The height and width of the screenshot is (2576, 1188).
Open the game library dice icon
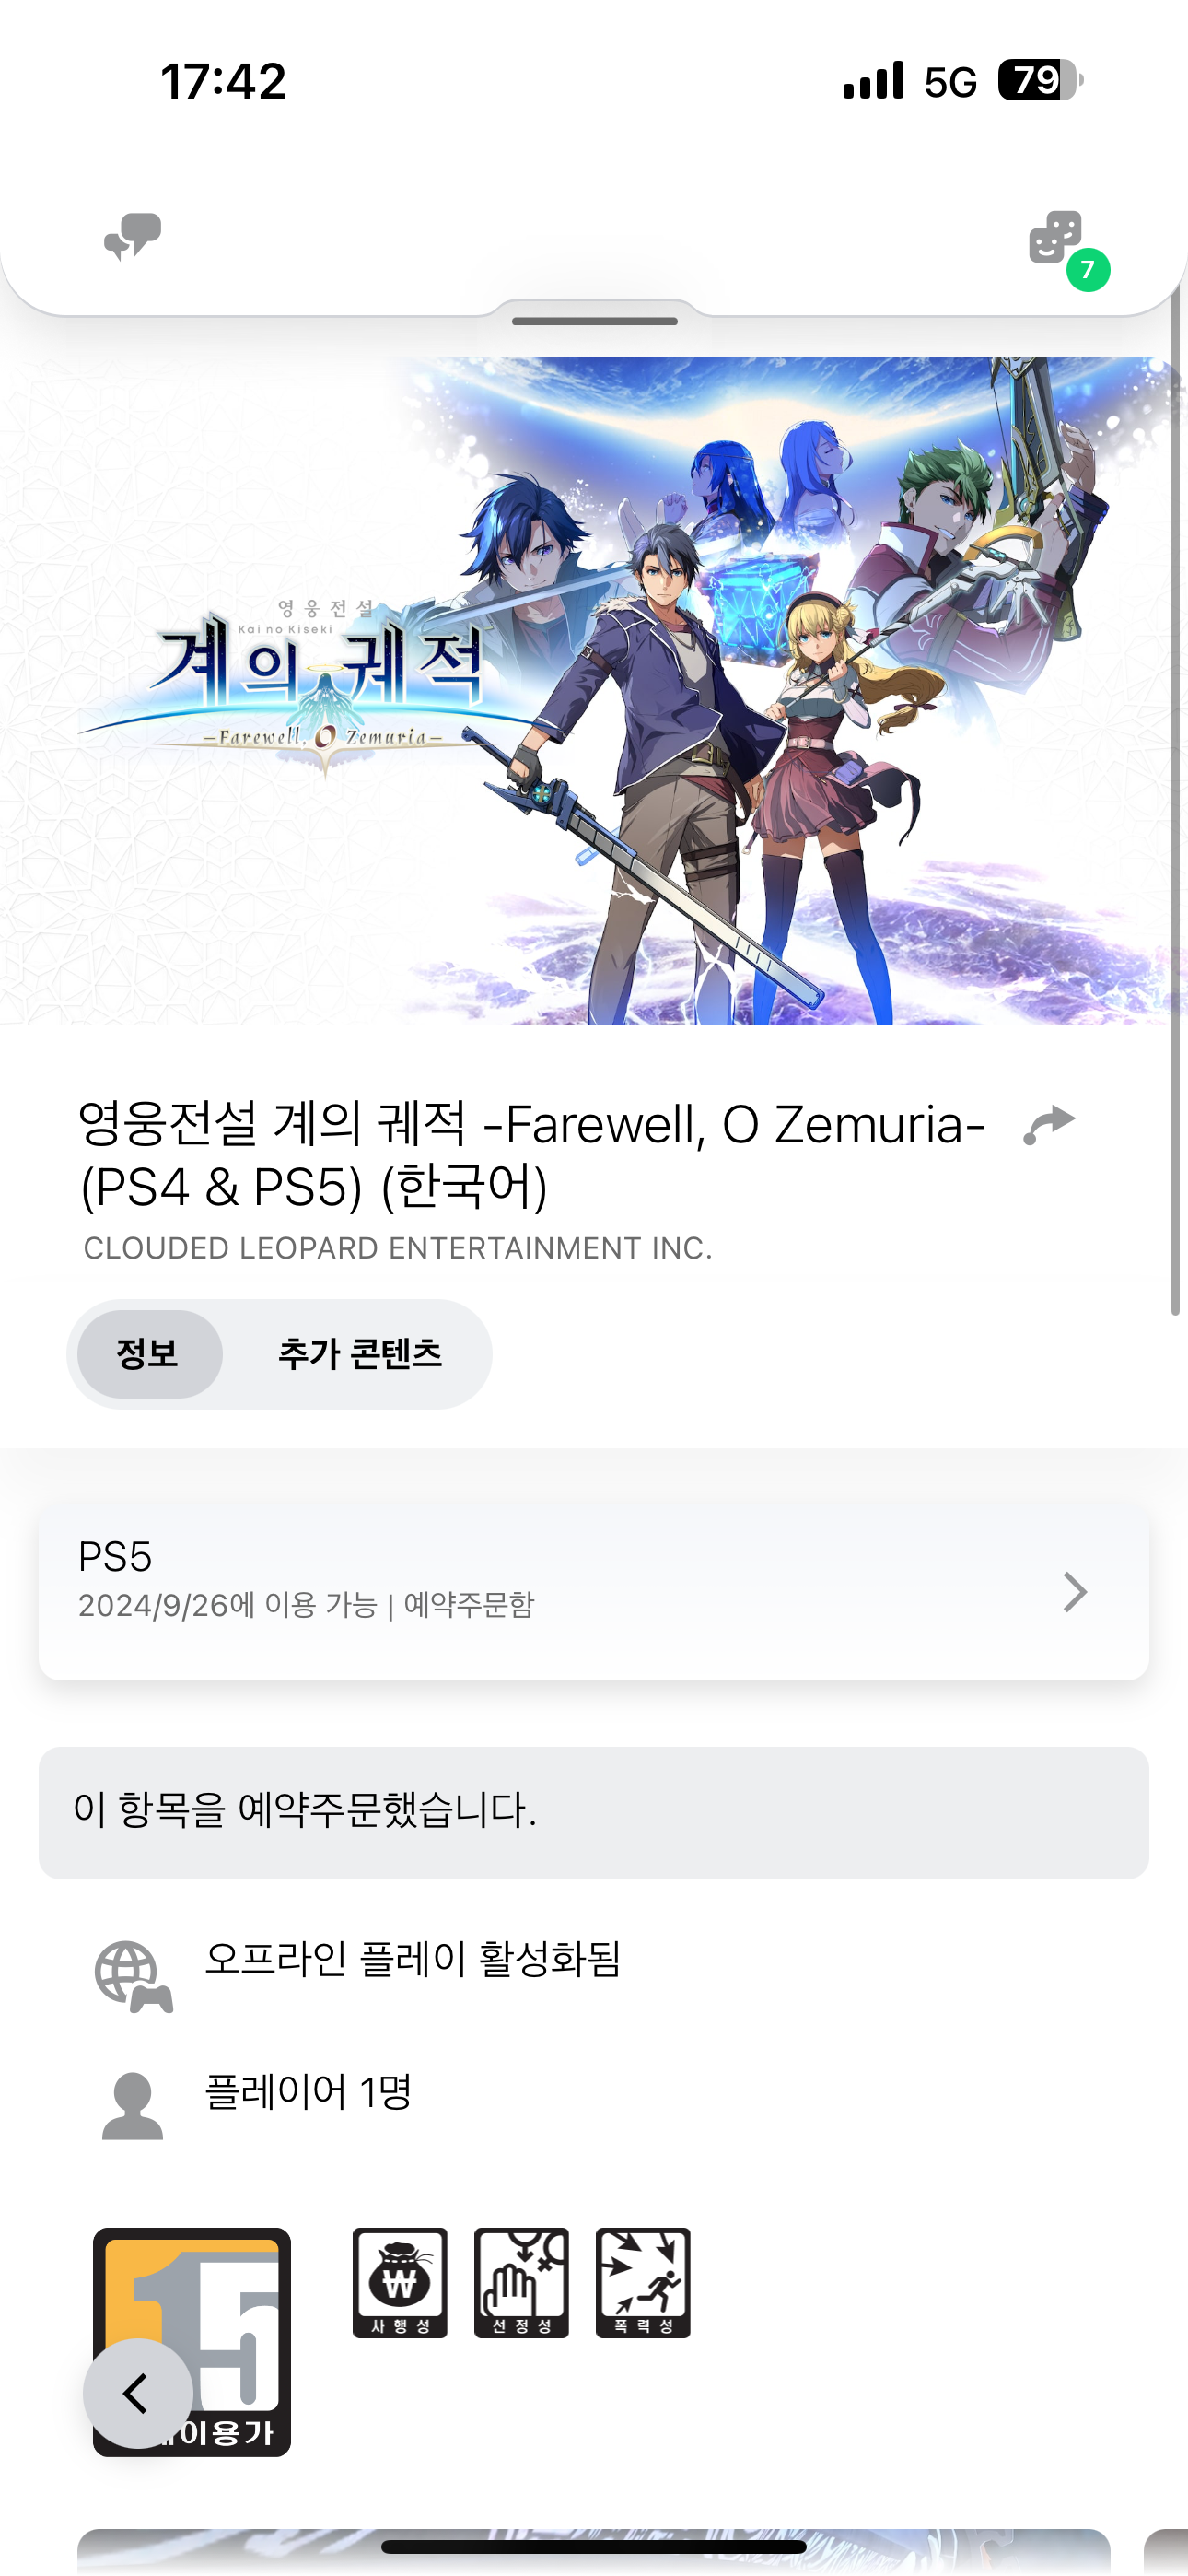point(1055,237)
